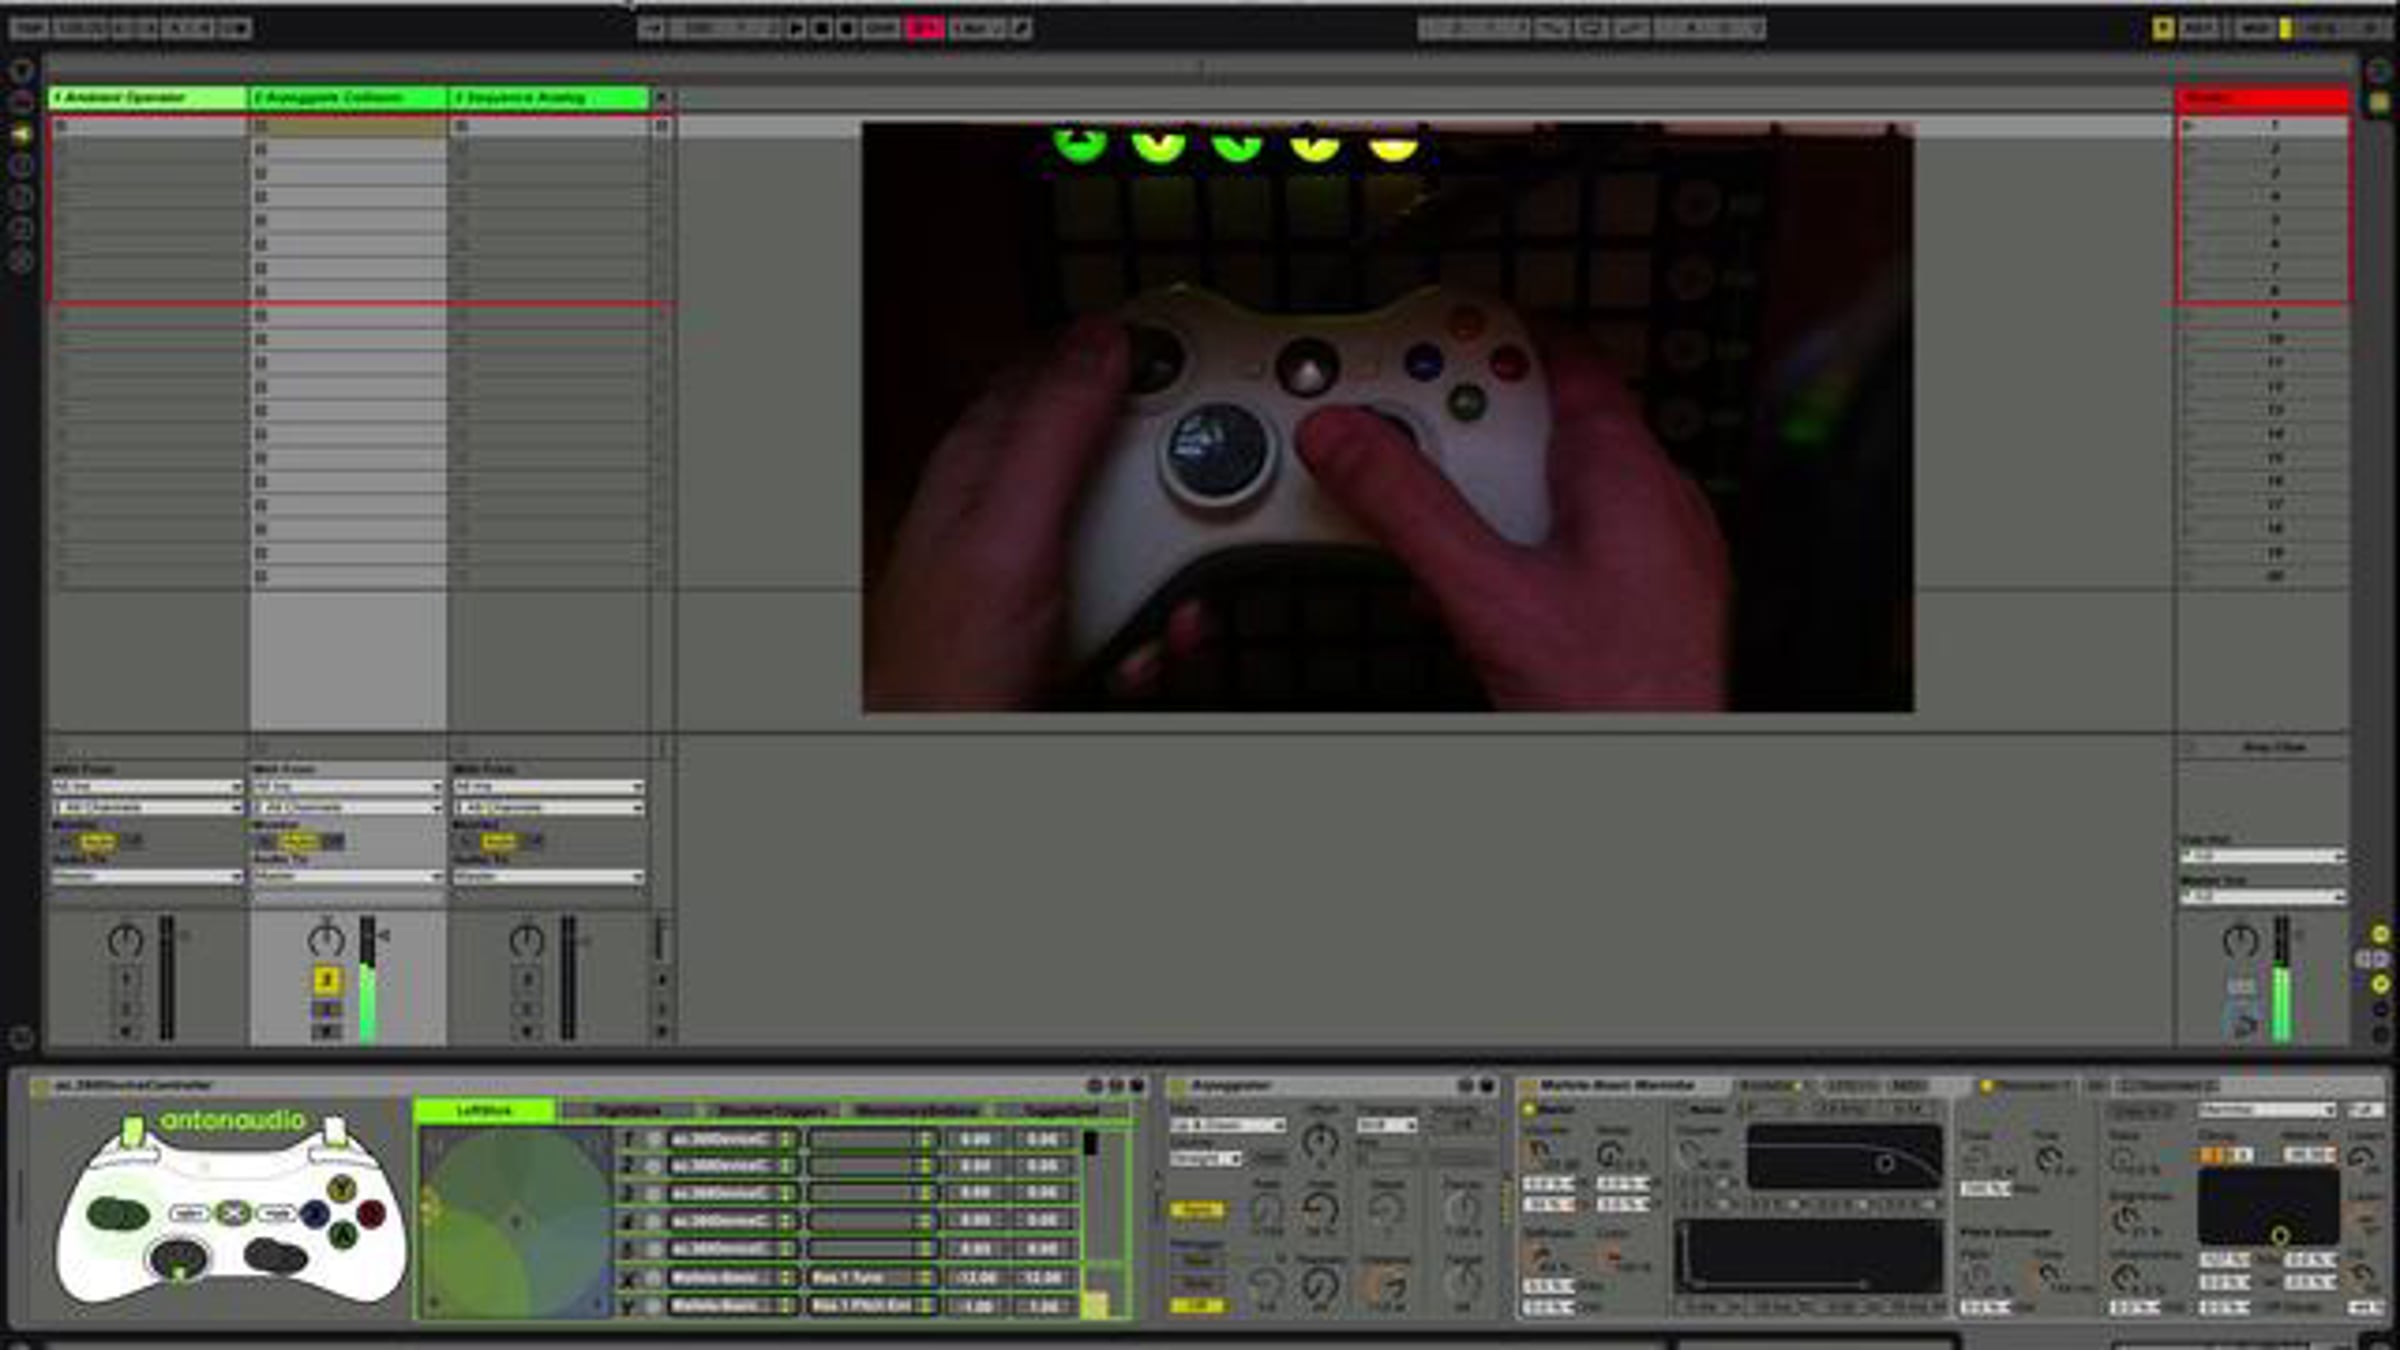The height and width of the screenshot is (1350, 2400).
Task: Switch to the MovementButtons tab
Action: [917, 1111]
